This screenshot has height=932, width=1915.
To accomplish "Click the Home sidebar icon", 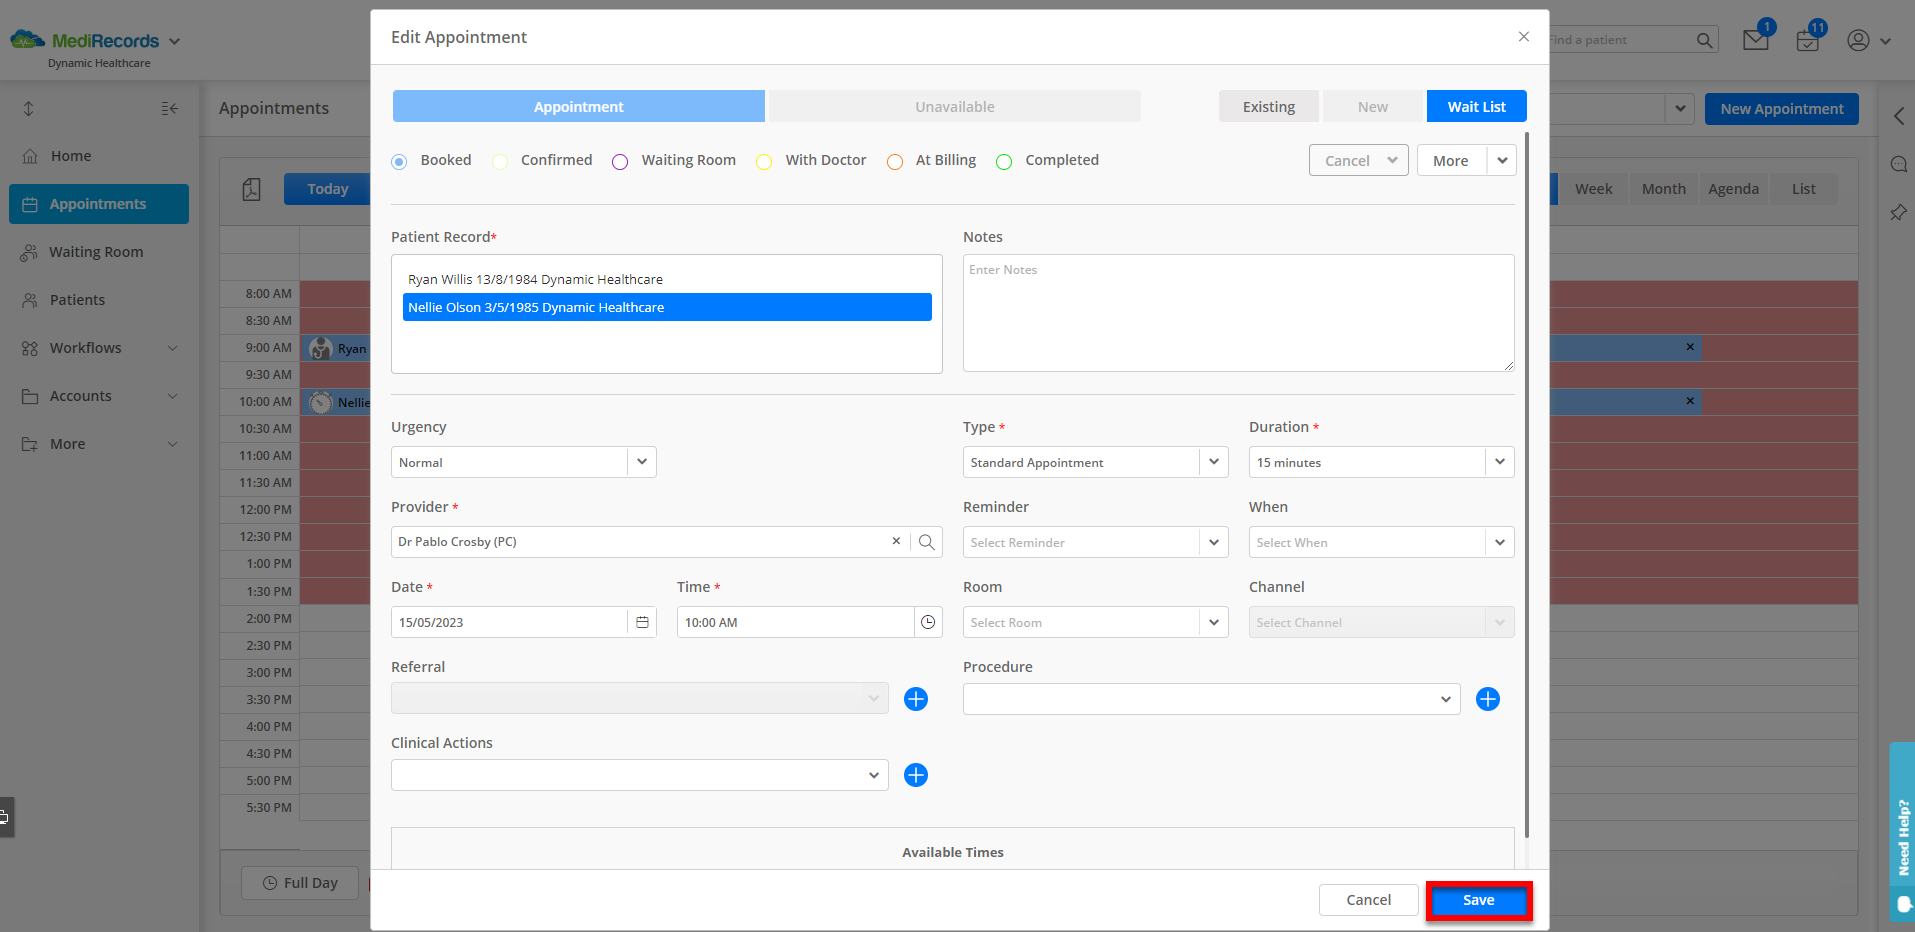I will click(x=30, y=156).
